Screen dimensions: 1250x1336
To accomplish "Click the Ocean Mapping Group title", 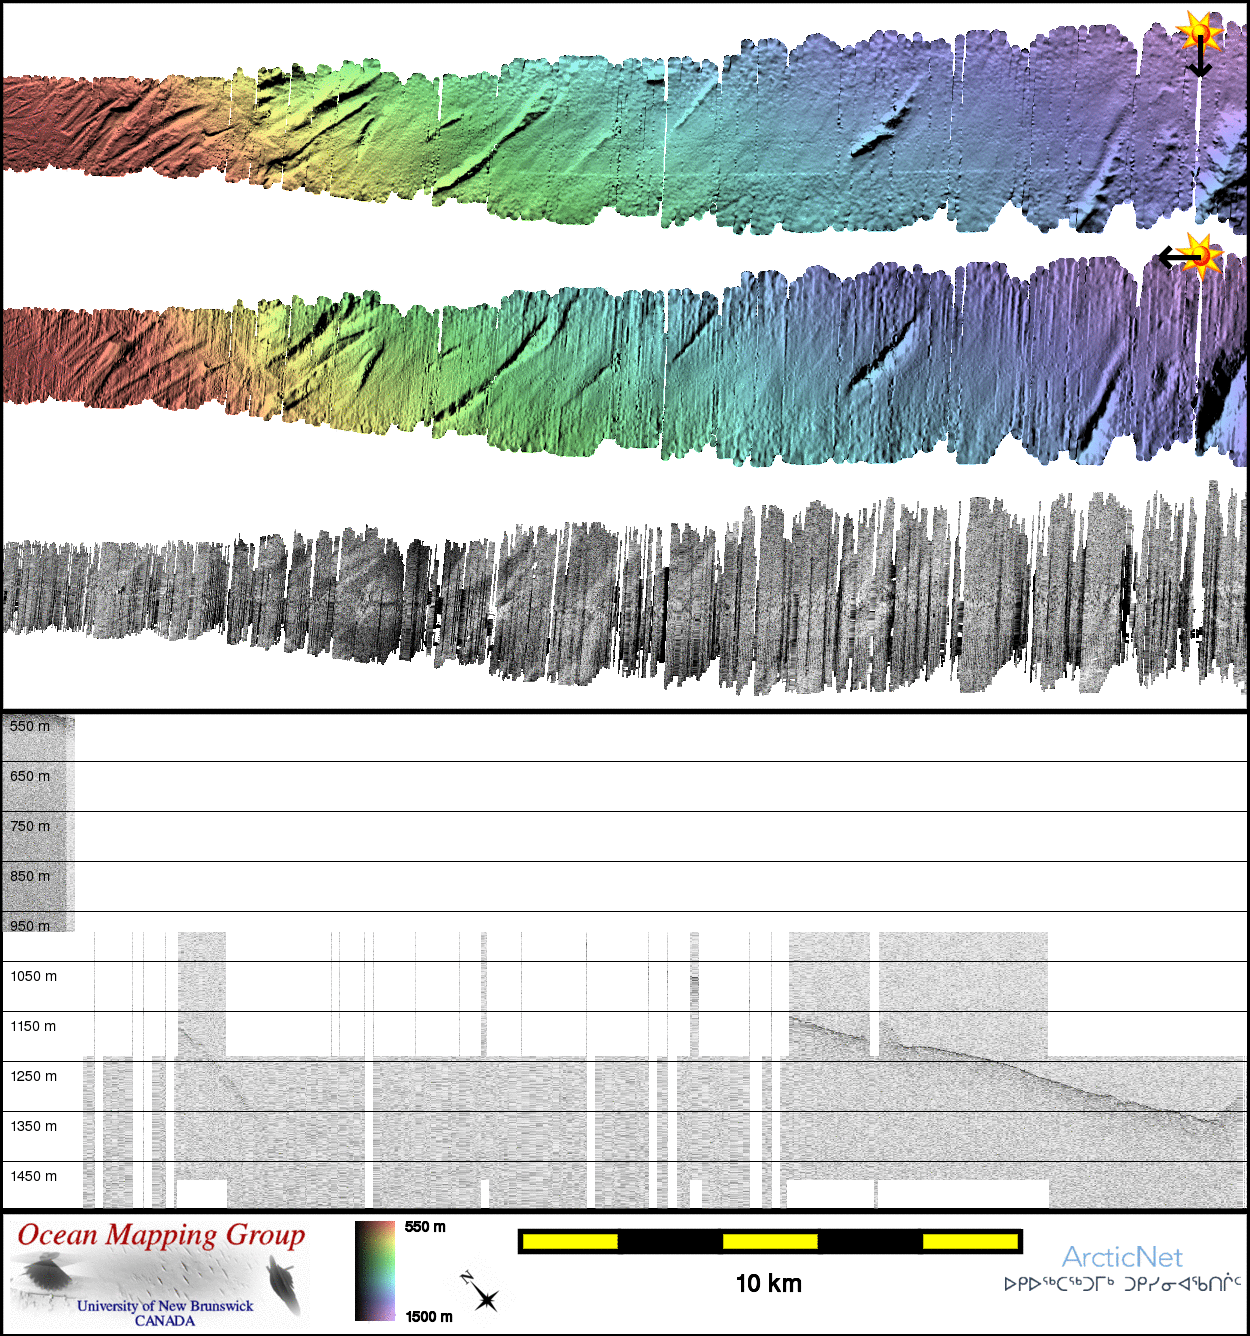I will 161,1235.
